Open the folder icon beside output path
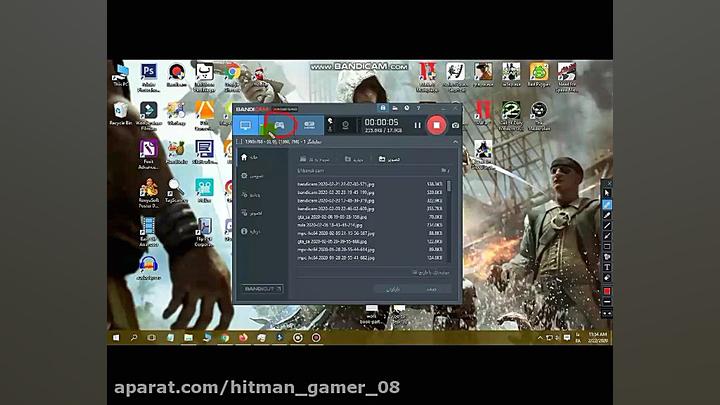 click(x=444, y=171)
